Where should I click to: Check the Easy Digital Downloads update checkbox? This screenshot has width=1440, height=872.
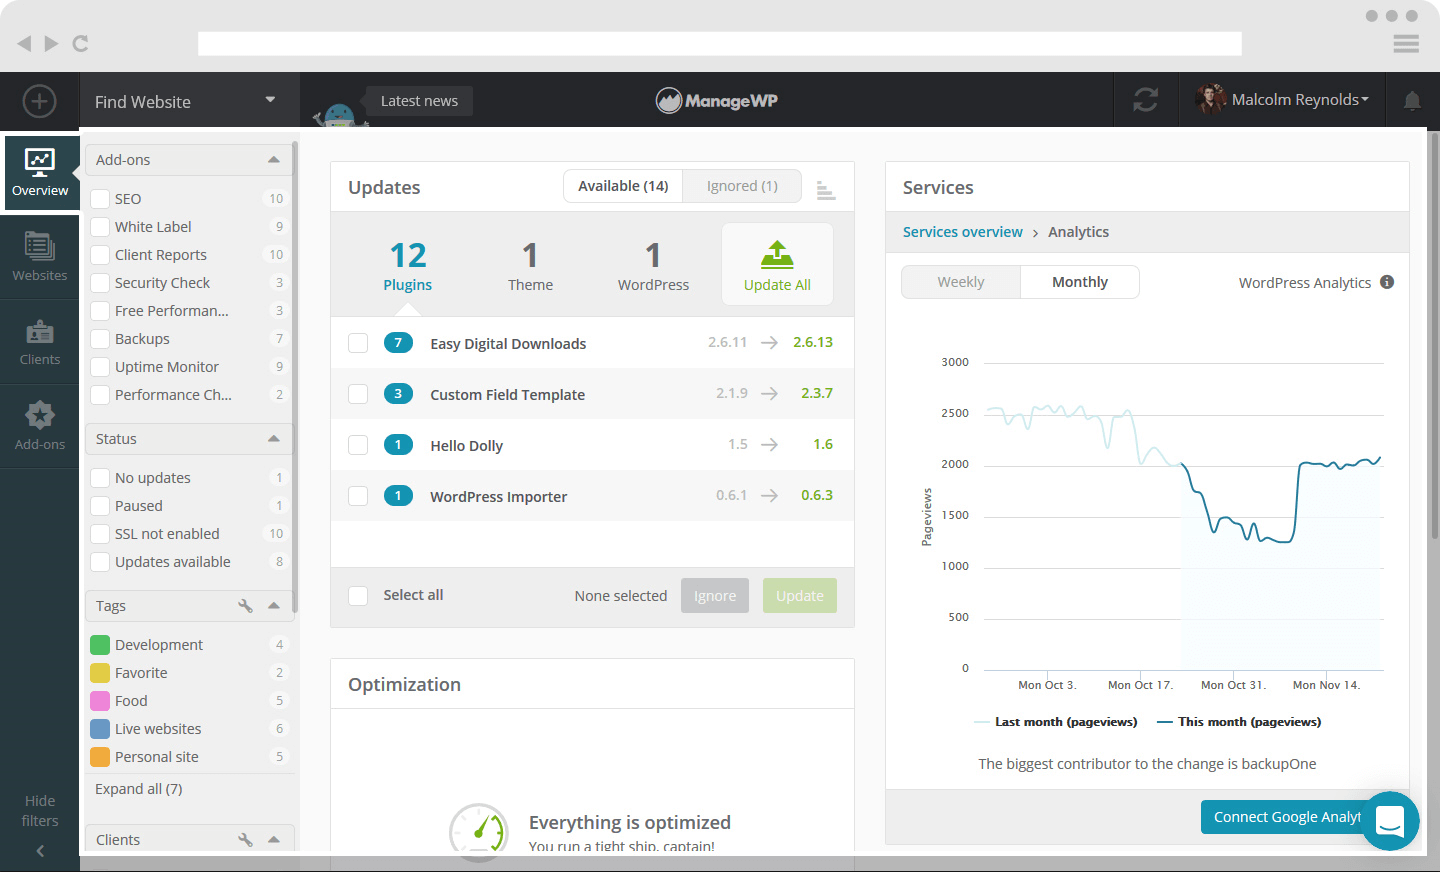(358, 342)
